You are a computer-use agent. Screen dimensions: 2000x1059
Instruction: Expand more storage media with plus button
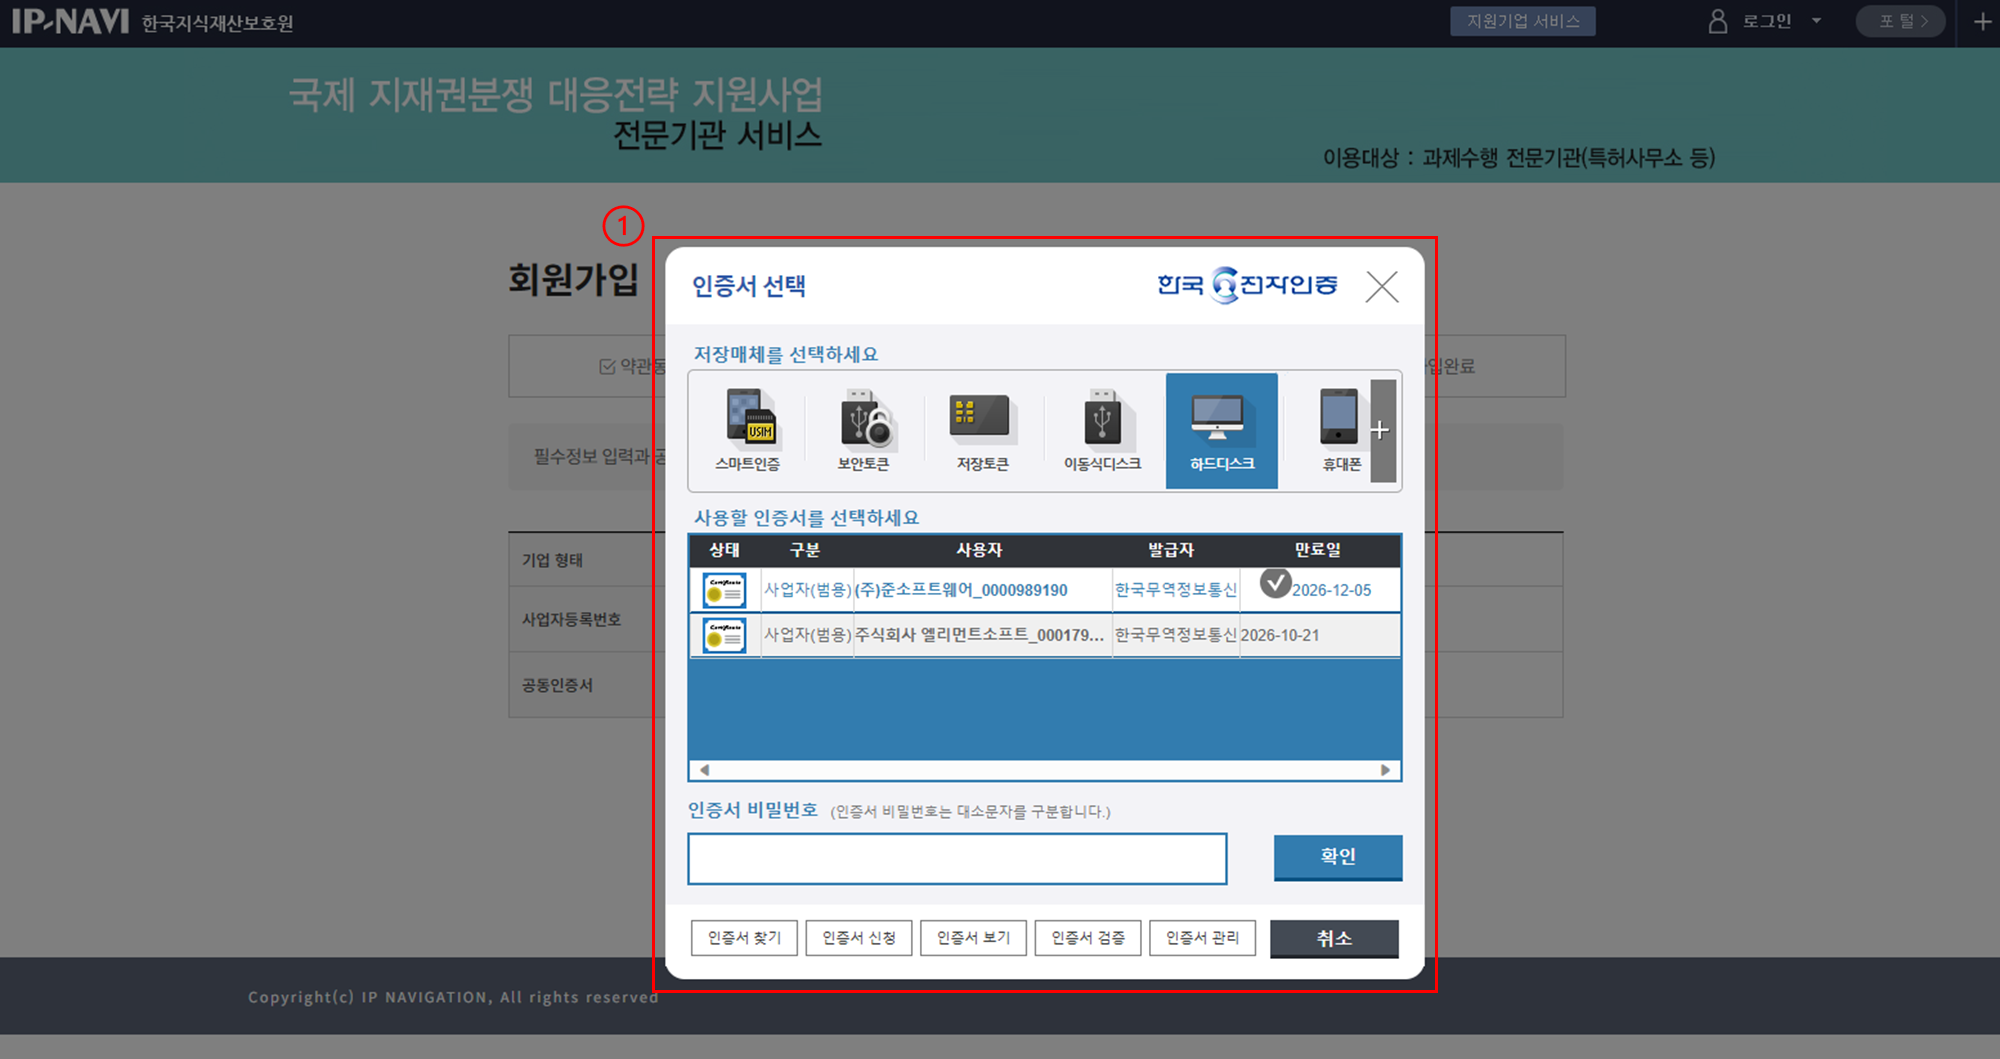coord(1381,430)
